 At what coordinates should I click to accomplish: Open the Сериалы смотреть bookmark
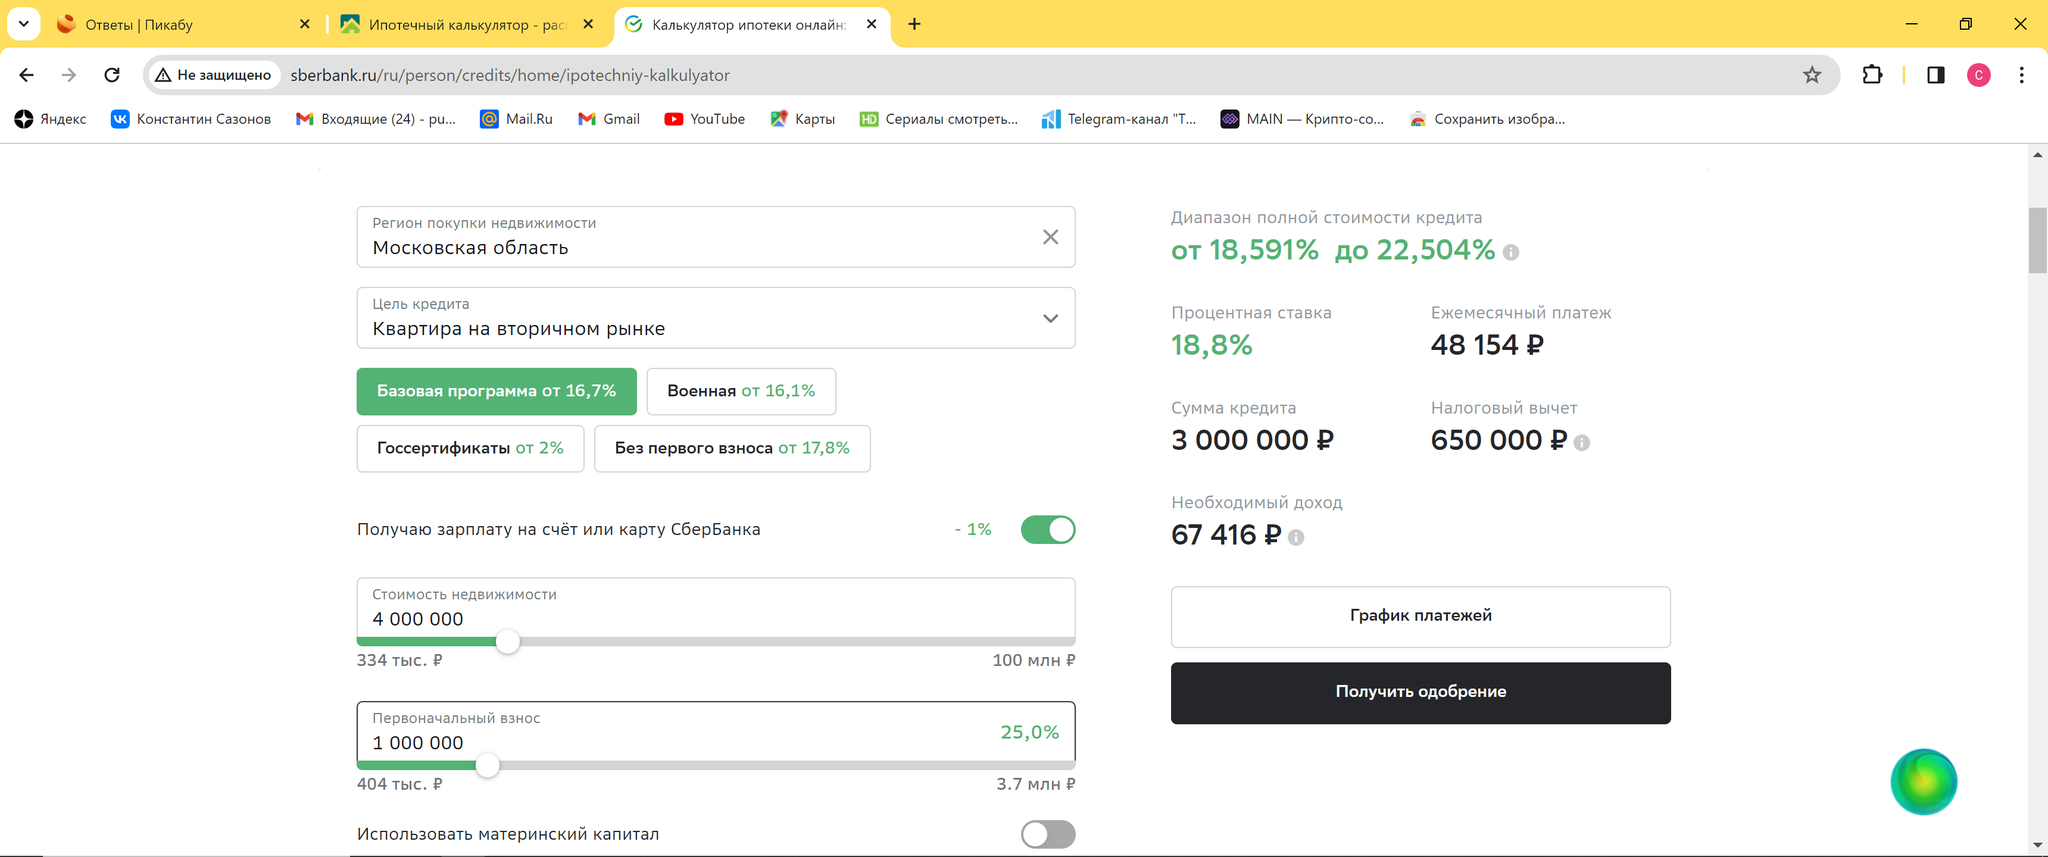coord(939,119)
